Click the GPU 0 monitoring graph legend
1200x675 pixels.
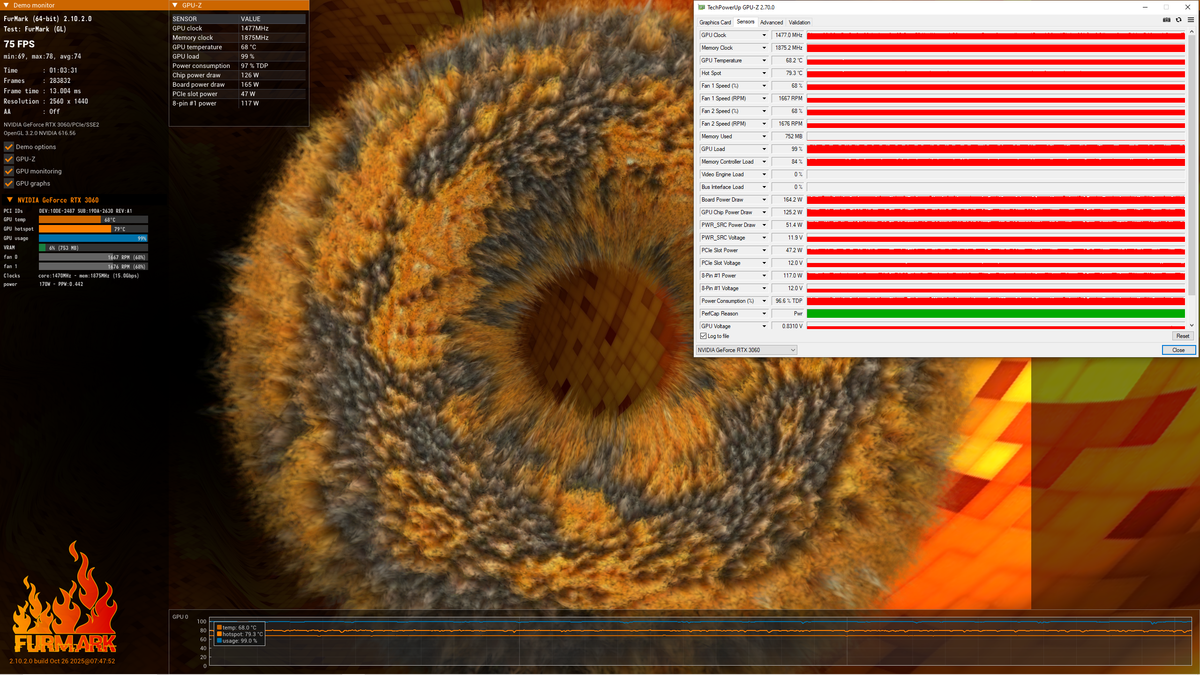pyautogui.click(x=240, y=634)
